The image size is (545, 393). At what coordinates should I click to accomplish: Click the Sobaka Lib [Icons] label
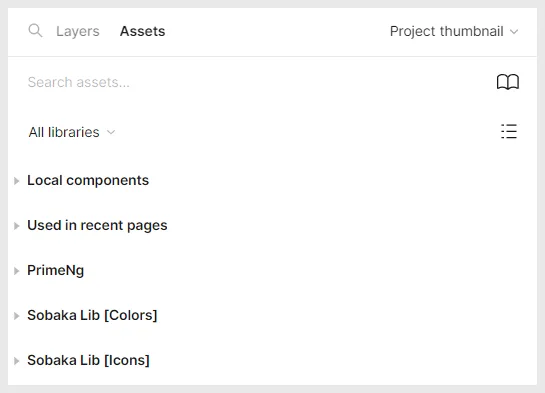(88, 360)
